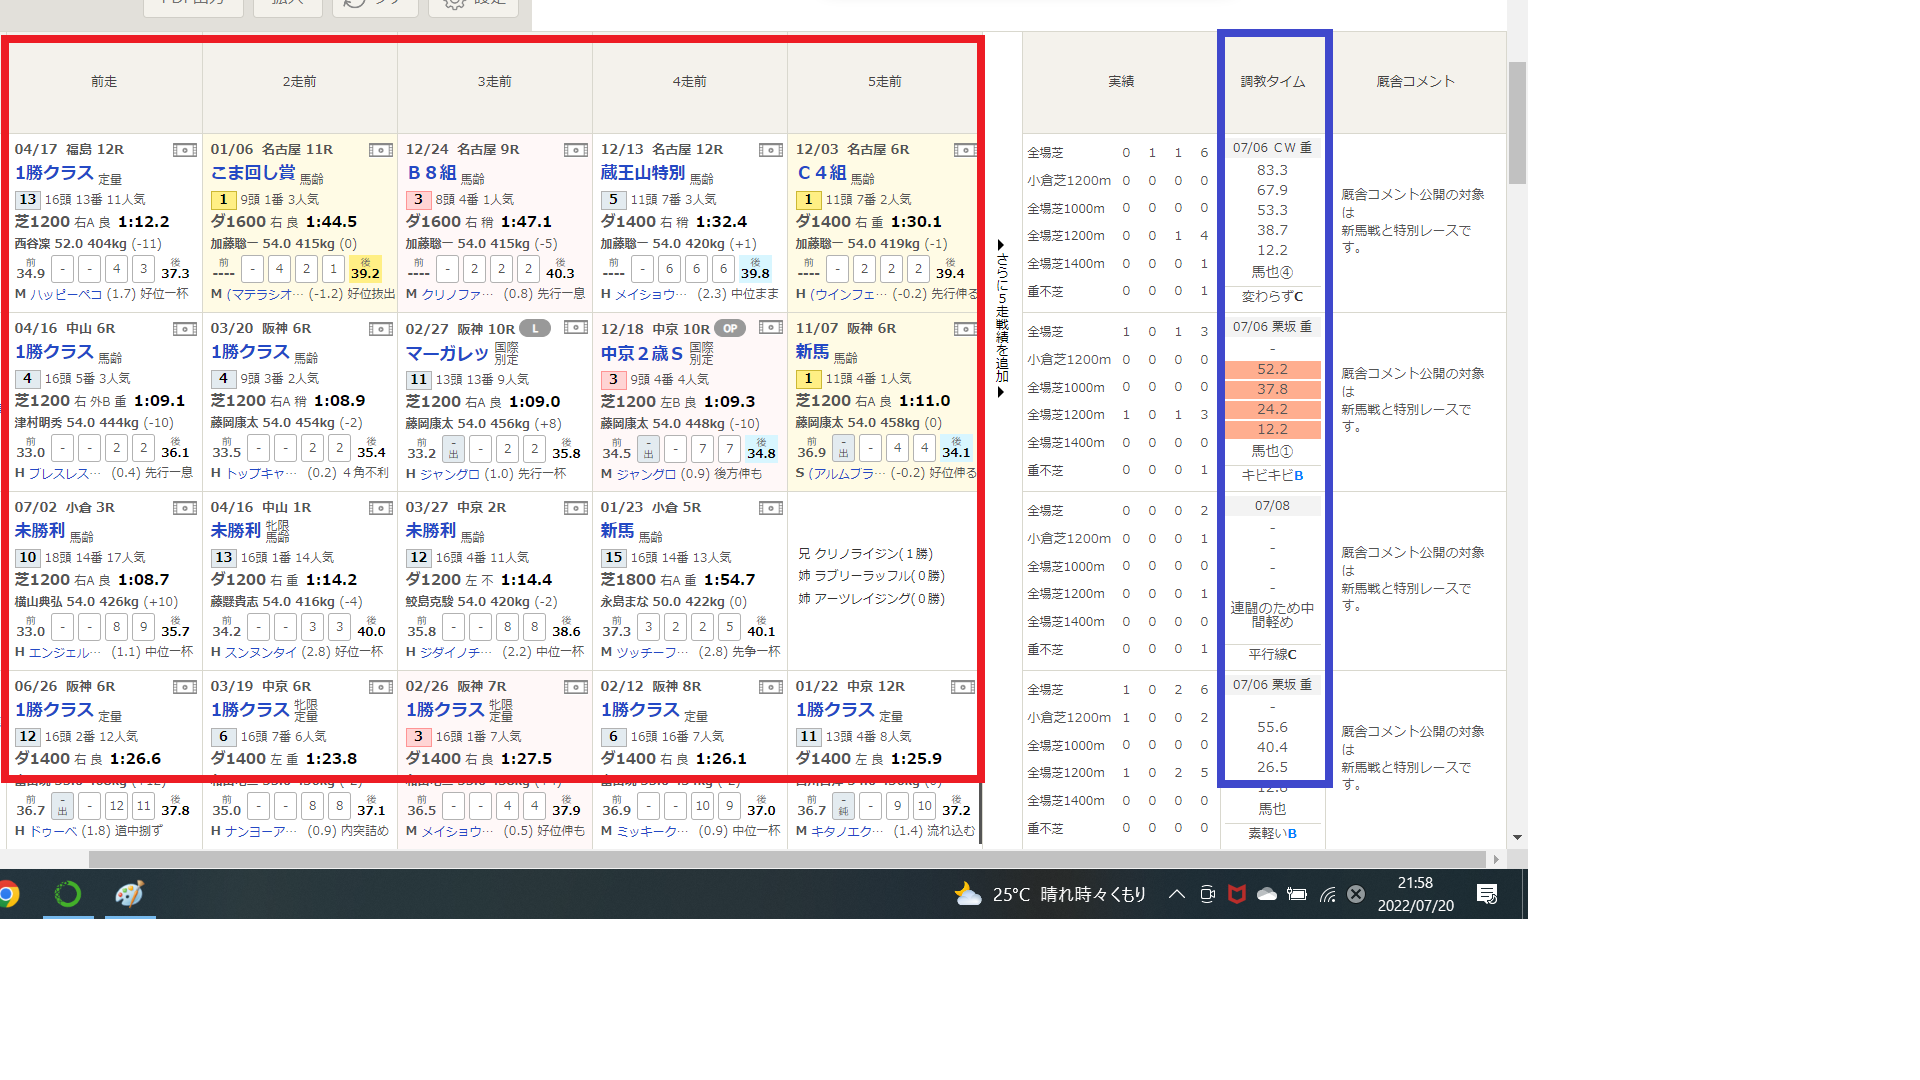
Task: Click training rating キビキビB
Action: (1273, 476)
